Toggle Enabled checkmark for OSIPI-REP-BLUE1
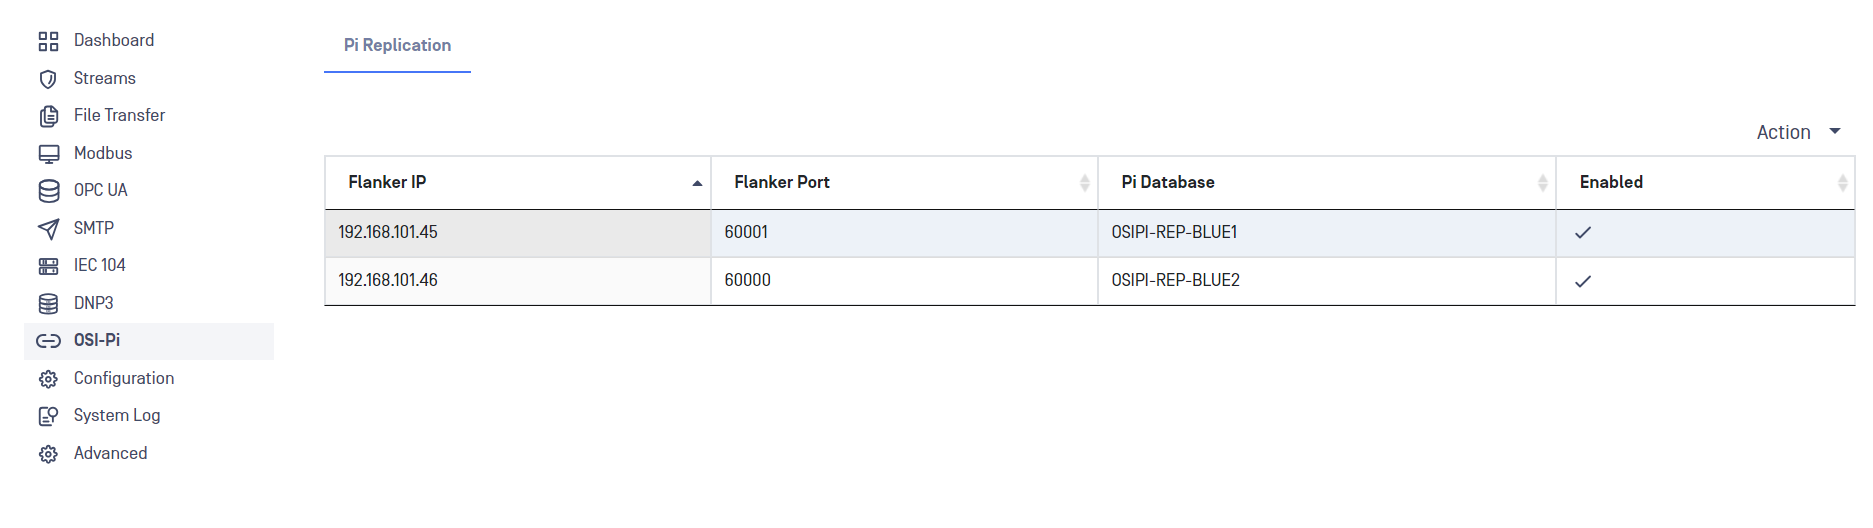1873x528 pixels. coord(1583,233)
